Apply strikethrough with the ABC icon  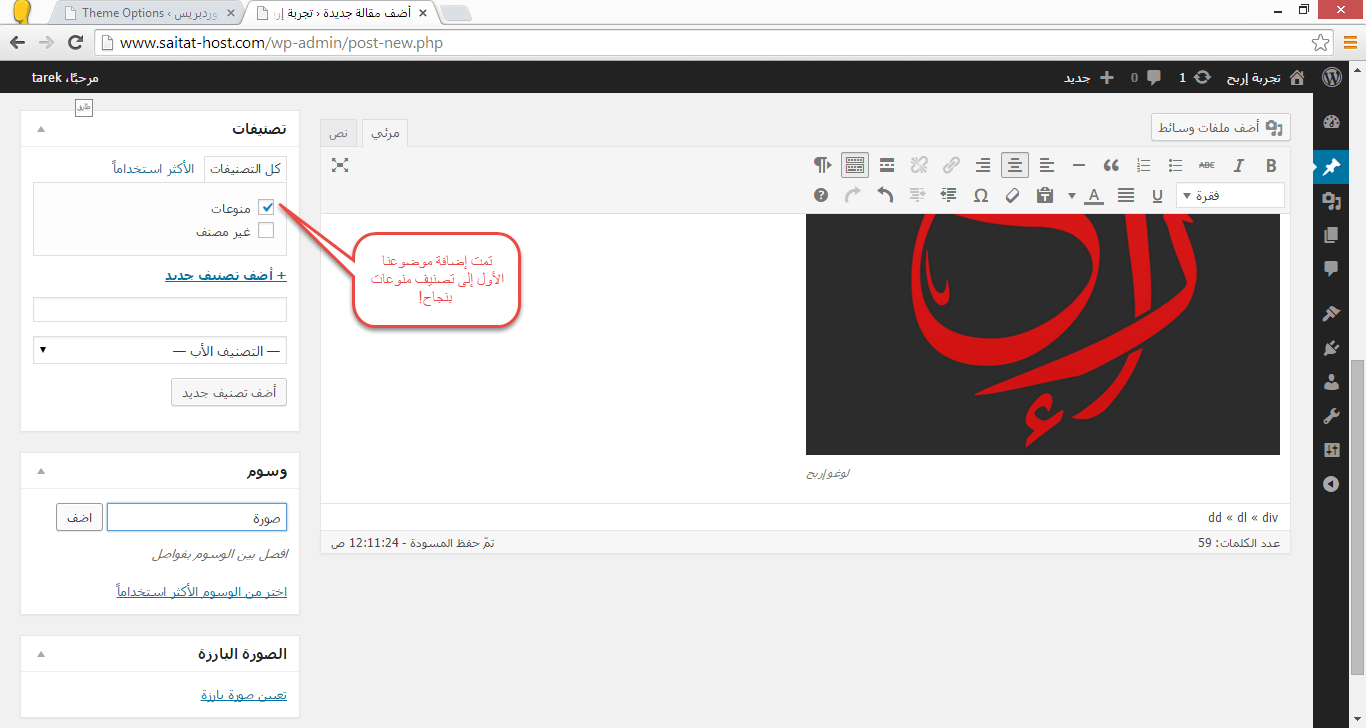click(x=1207, y=165)
